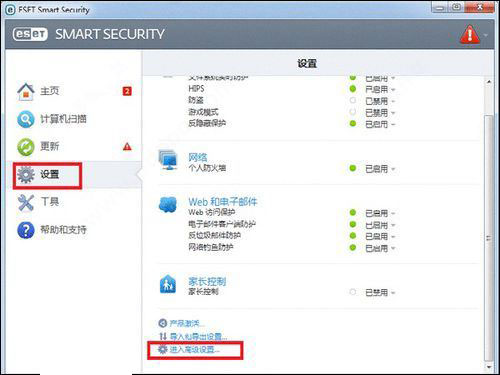Open the Web 和电子邮件 heading link
This screenshot has width=500, height=375.
[223, 202]
